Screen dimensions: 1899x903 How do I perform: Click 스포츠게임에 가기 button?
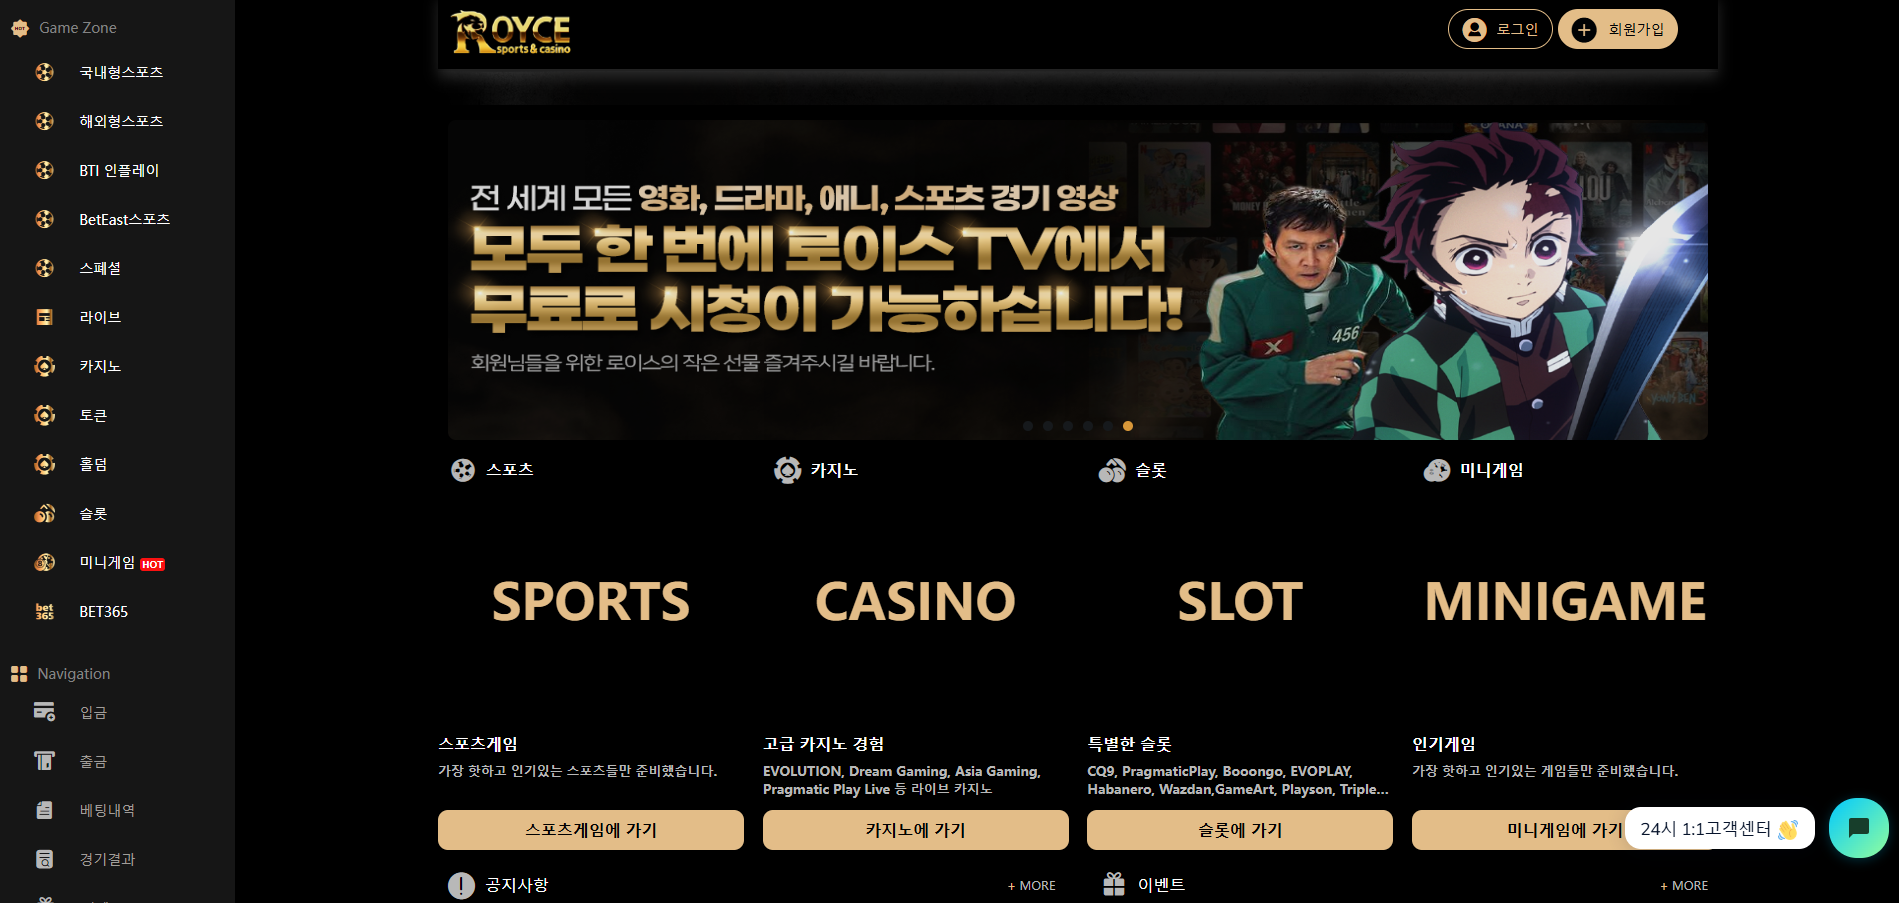(591, 830)
